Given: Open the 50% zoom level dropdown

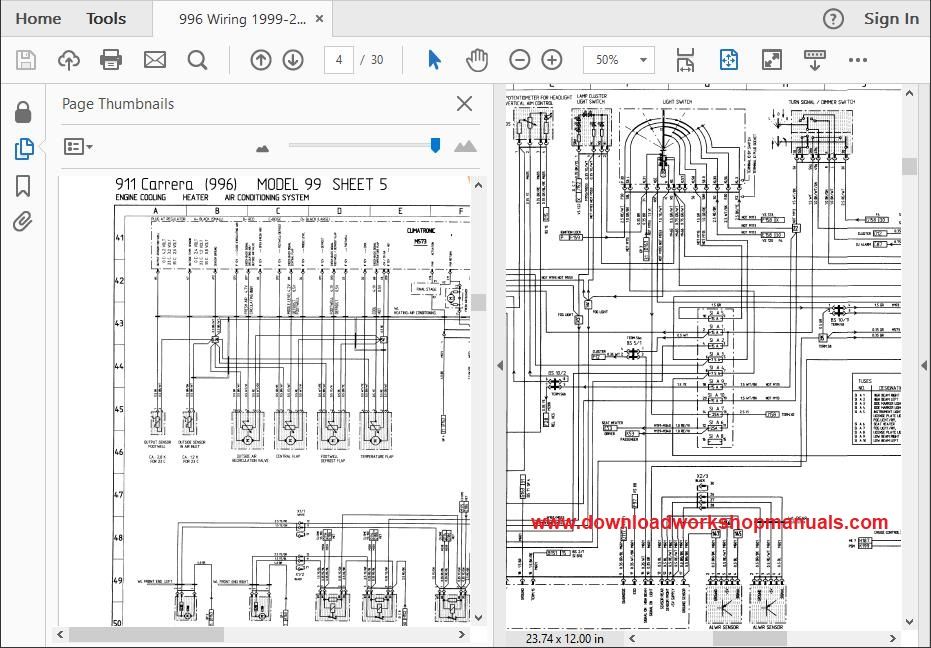Looking at the screenshot, I should pos(619,60).
